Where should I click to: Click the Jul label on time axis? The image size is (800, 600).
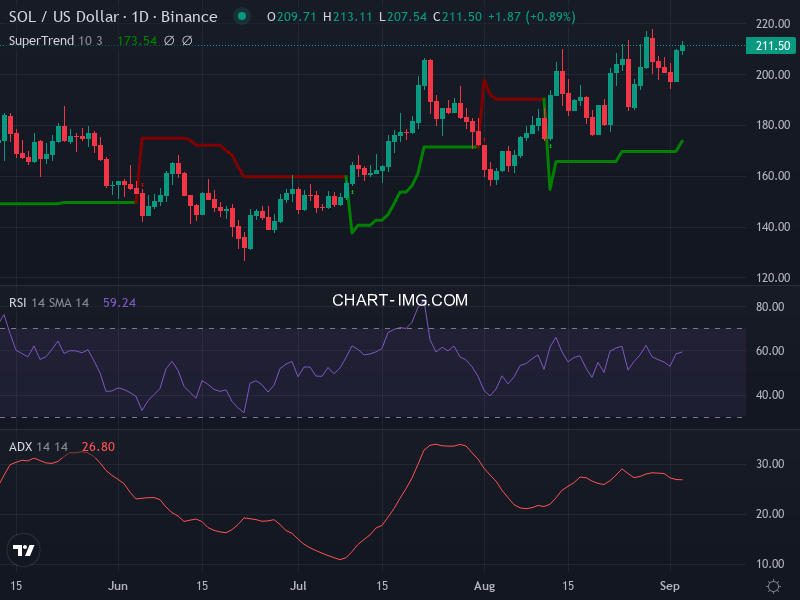click(x=299, y=584)
